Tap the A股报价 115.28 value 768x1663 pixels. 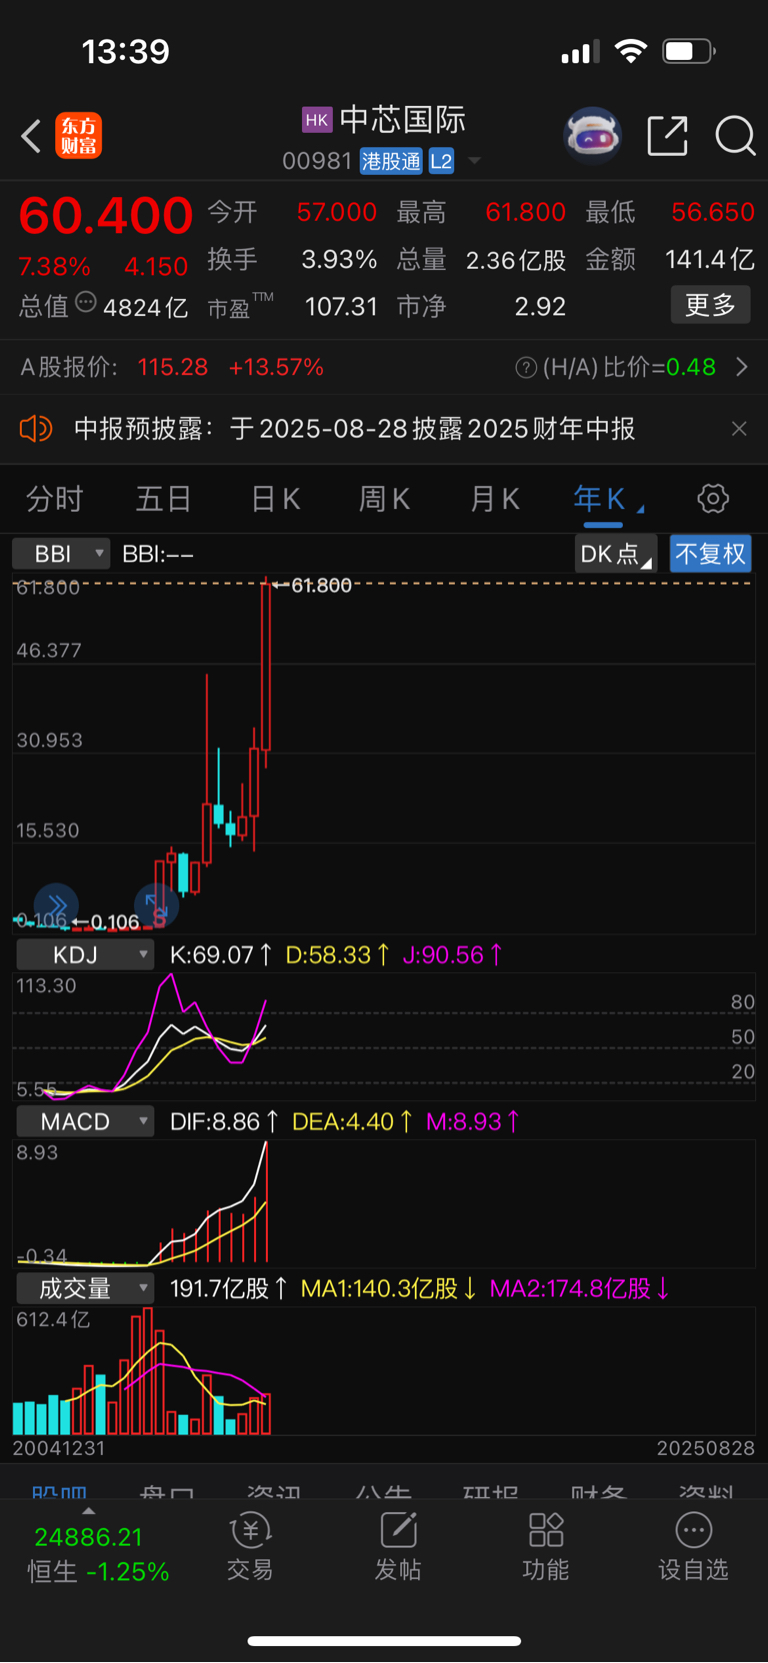(172, 368)
